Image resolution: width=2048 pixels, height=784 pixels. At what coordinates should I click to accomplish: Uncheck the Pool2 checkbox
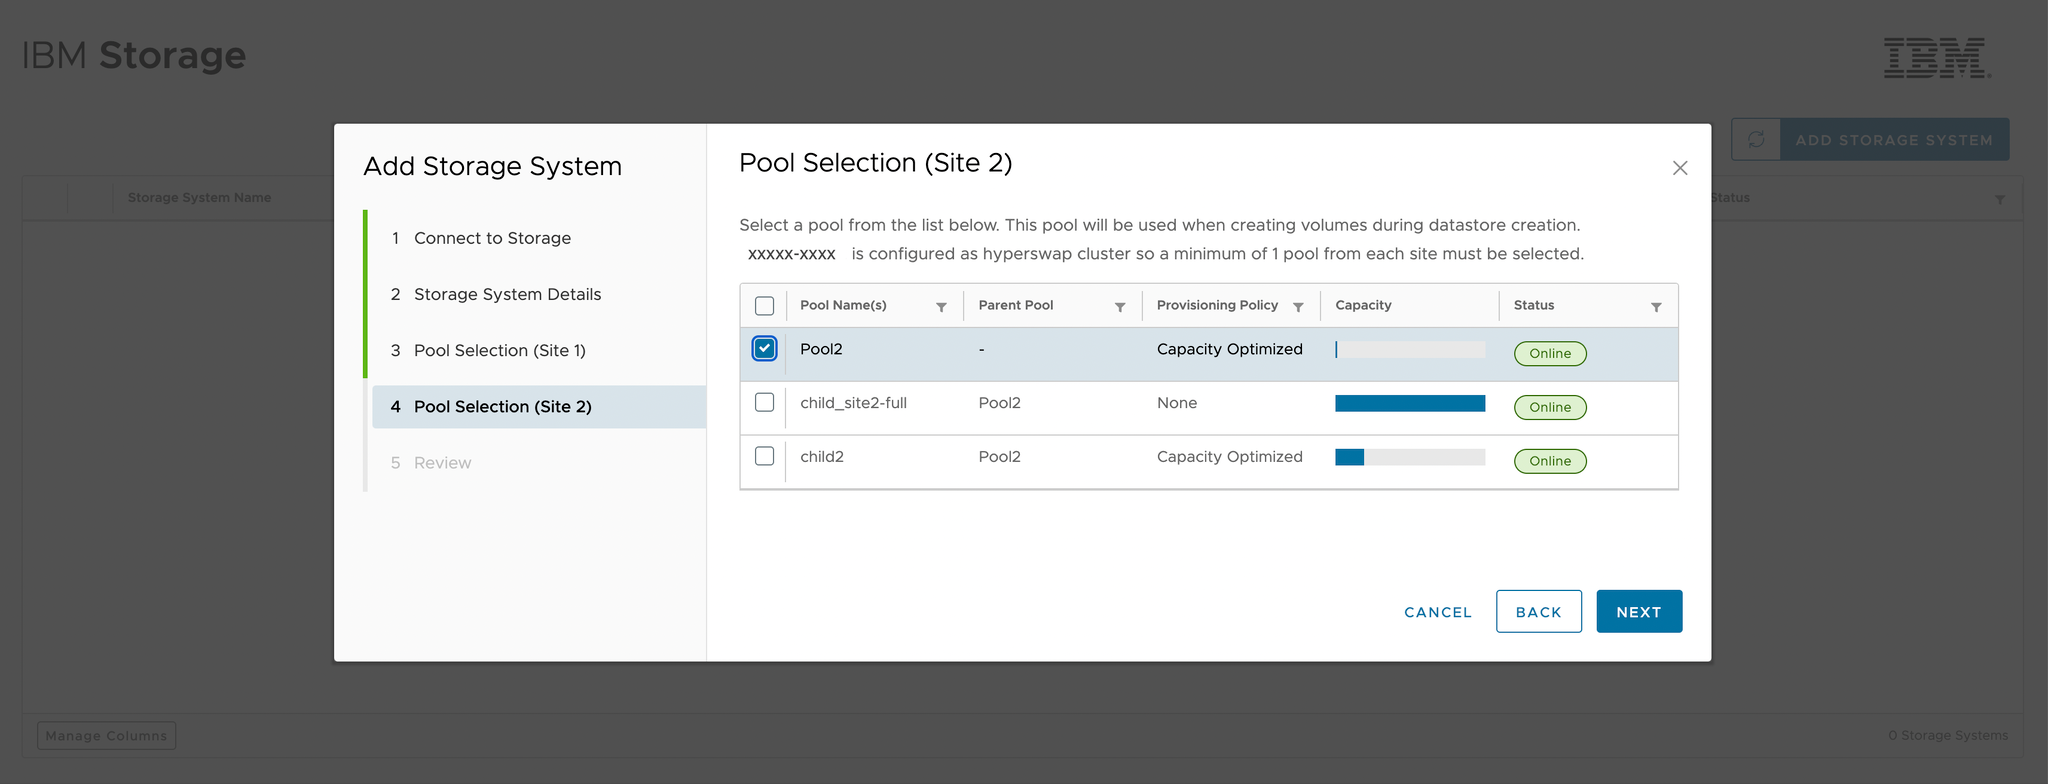[x=764, y=348]
